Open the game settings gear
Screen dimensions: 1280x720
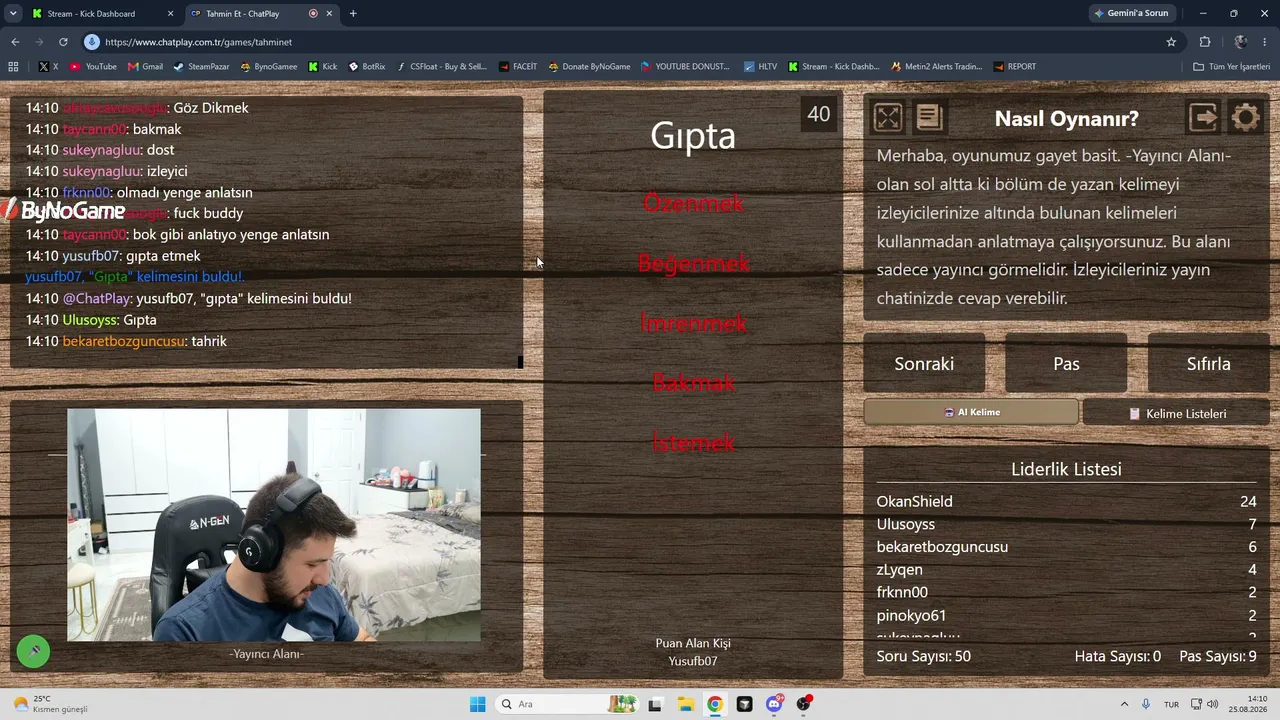pos(1245,118)
